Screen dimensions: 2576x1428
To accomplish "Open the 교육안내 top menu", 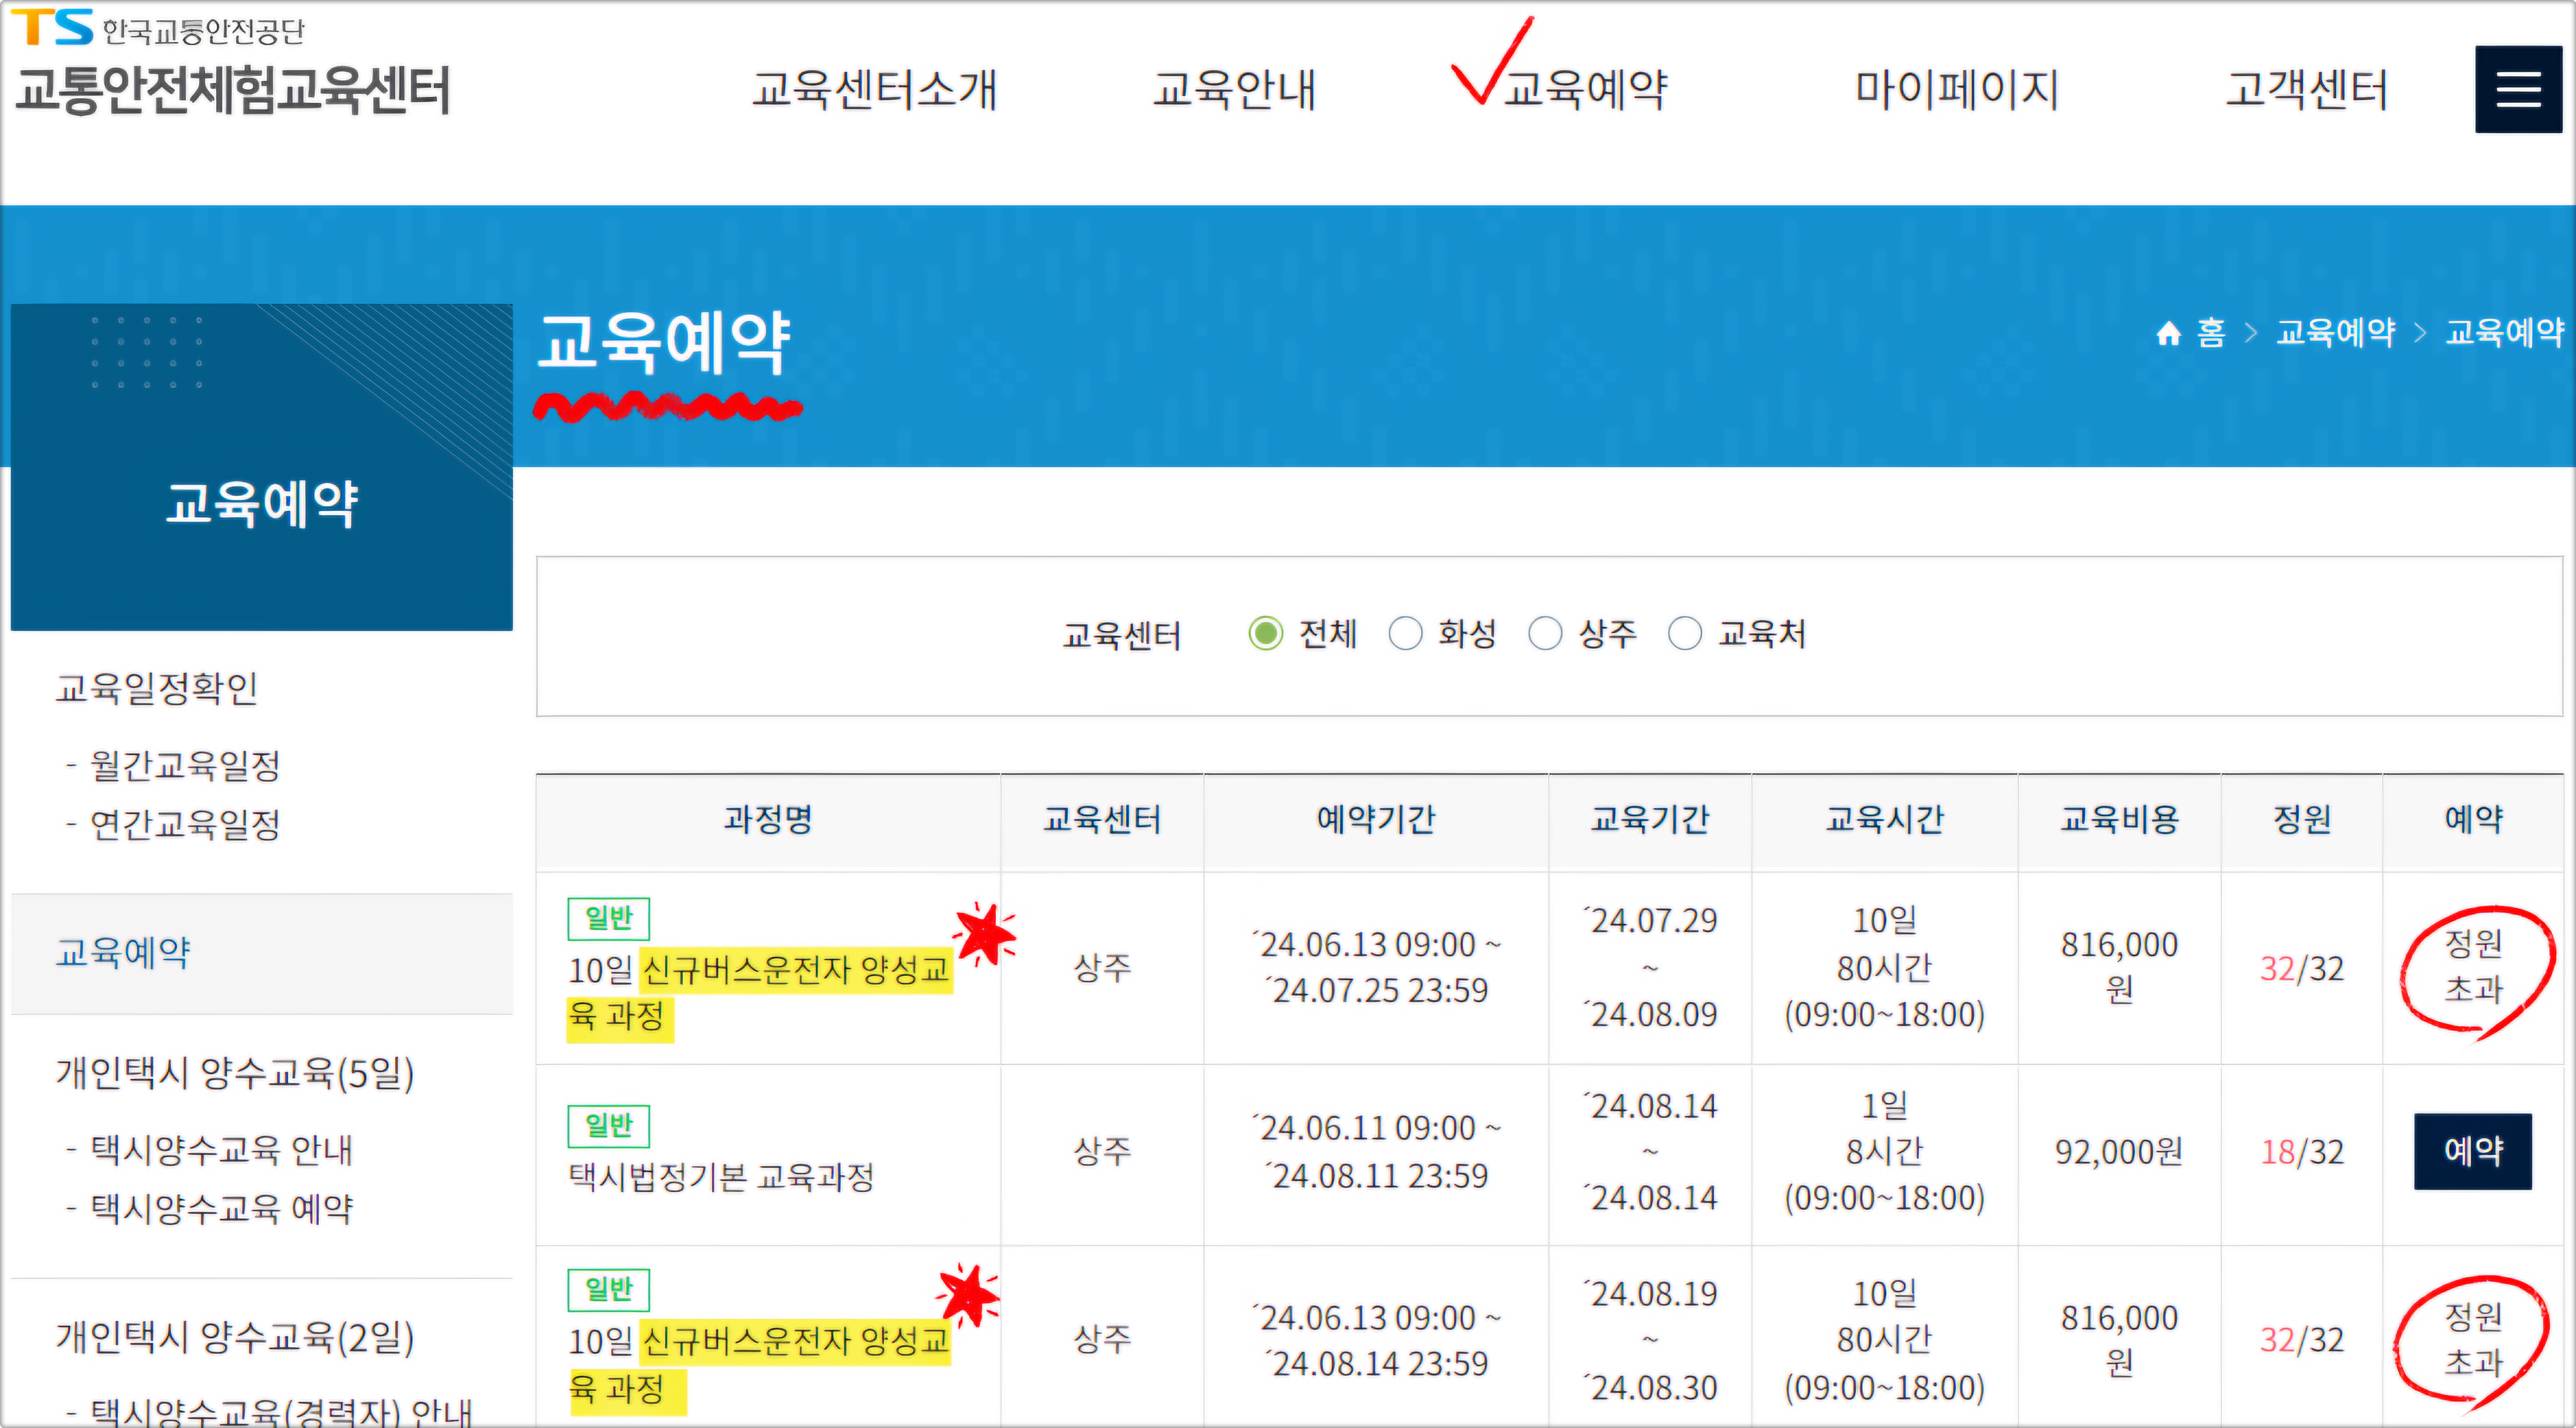I will 1234,89.
